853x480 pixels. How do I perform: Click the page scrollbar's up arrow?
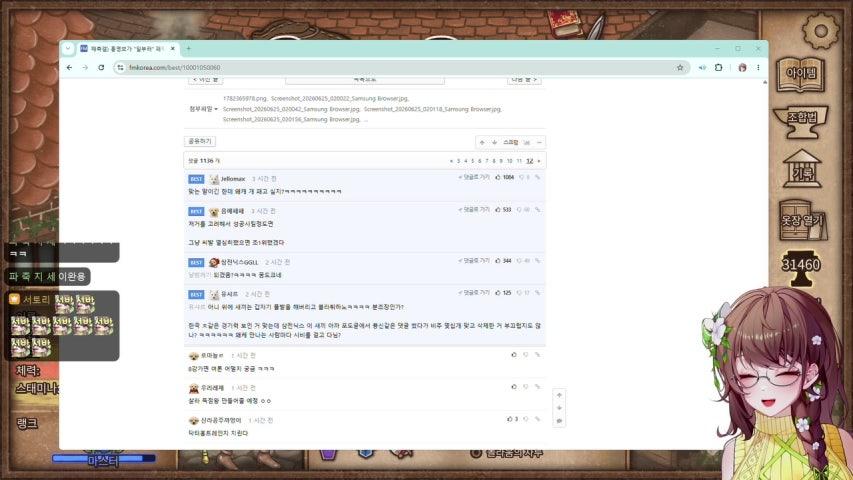765,82
